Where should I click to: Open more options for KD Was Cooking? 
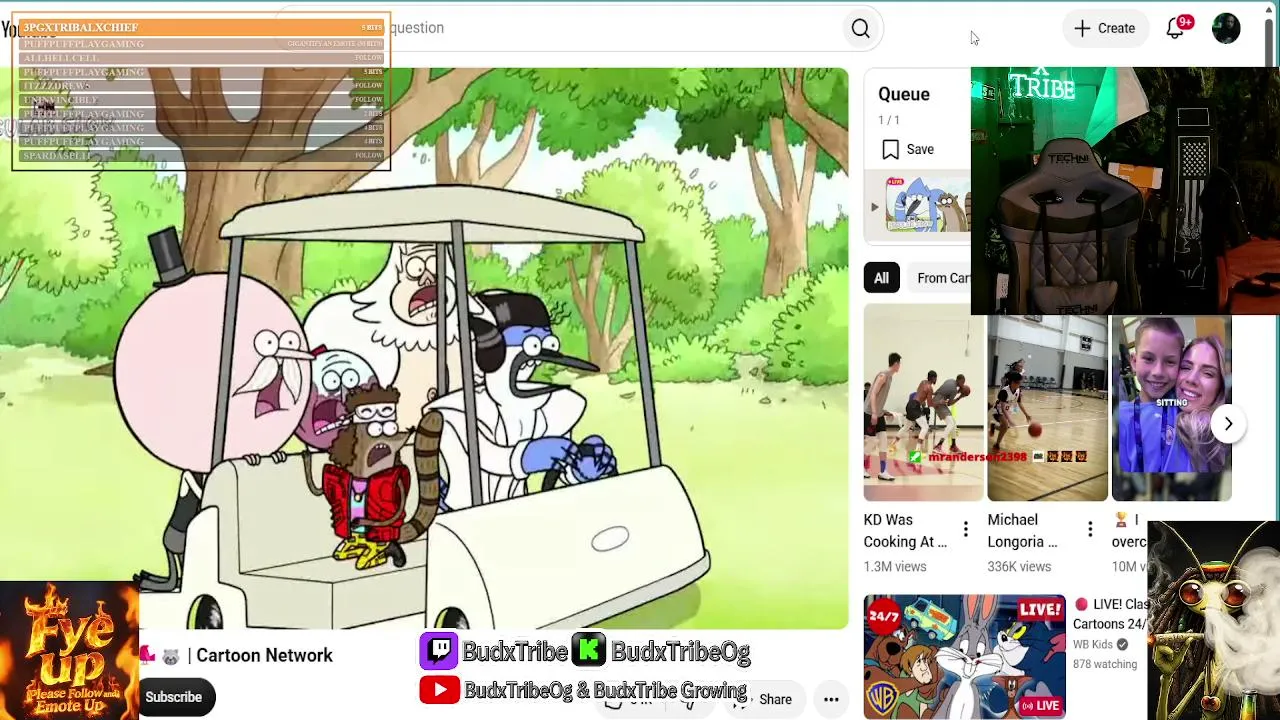[965, 530]
